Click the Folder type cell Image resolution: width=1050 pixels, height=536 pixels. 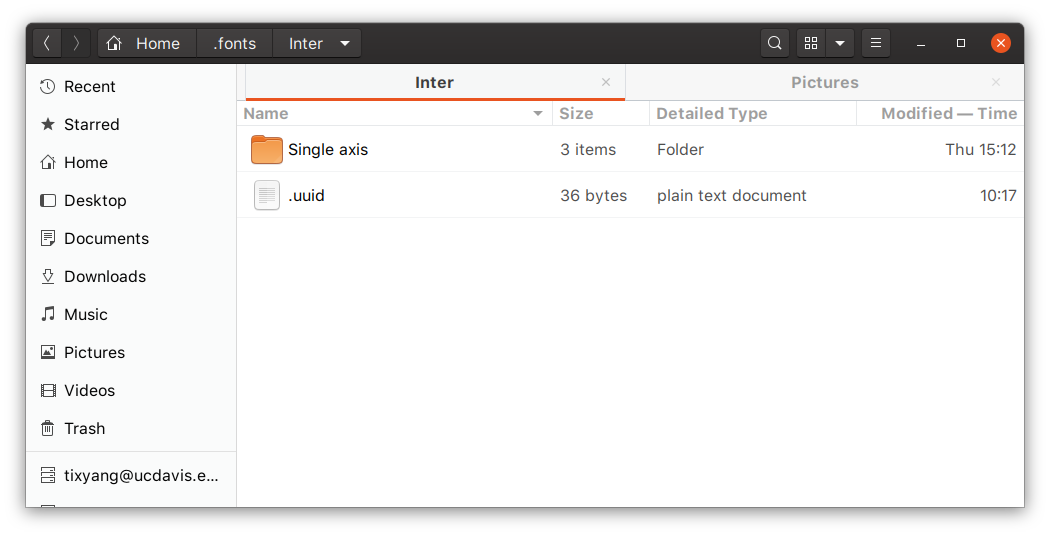pyautogui.click(x=680, y=149)
